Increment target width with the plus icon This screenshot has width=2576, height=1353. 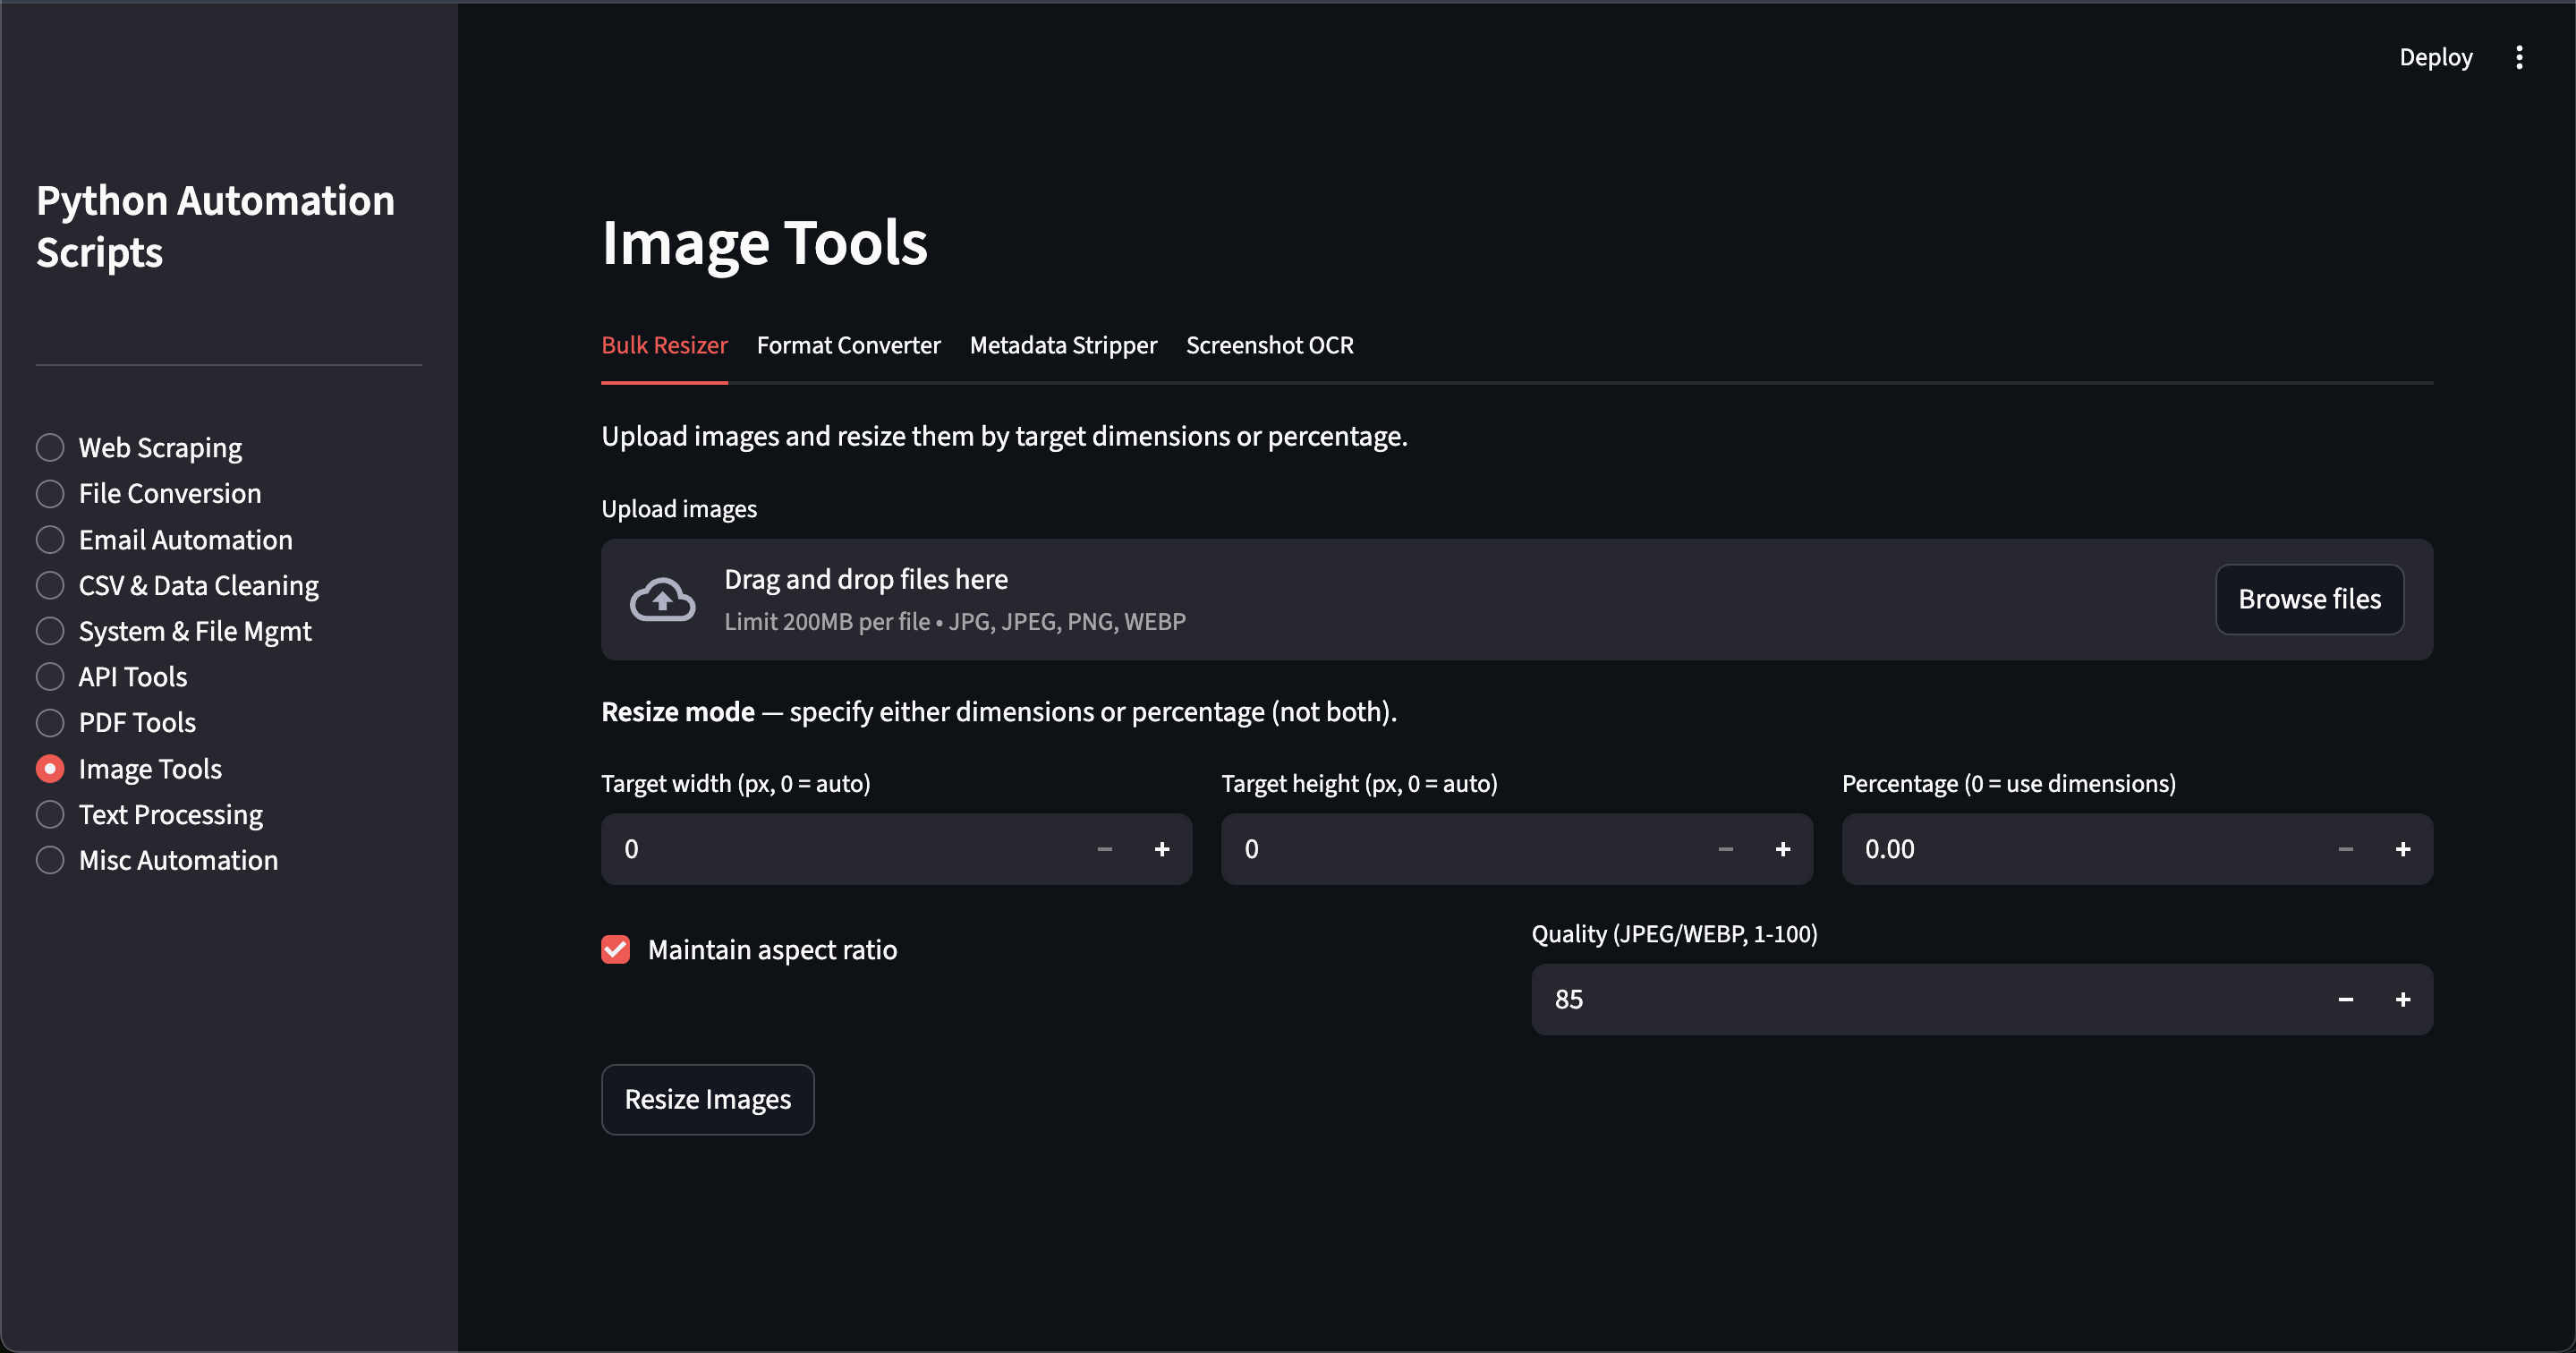click(1162, 849)
